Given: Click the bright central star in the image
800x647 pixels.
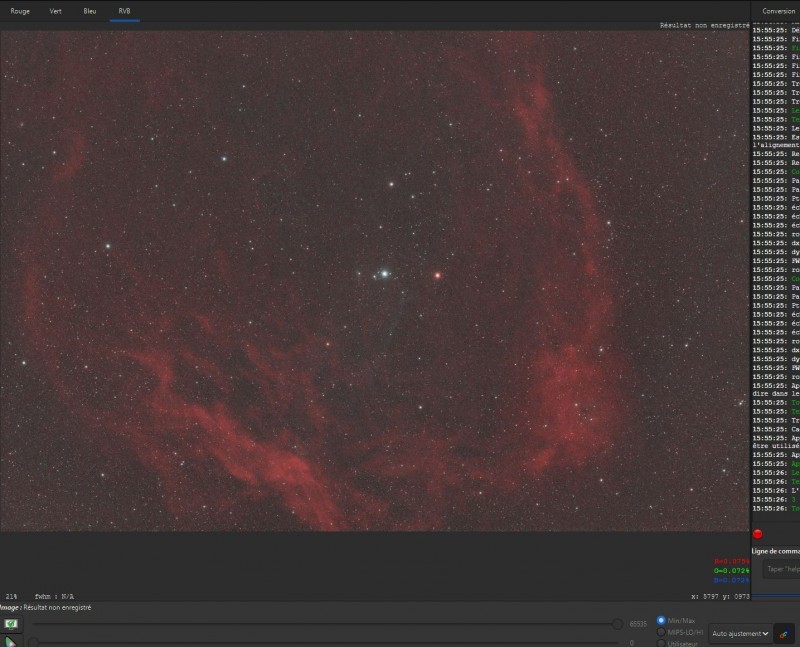Looking at the screenshot, I should 385,274.
